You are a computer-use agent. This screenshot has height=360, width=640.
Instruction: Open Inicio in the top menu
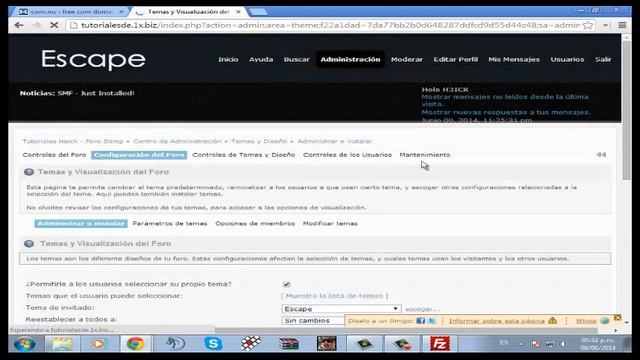tap(228, 60)
